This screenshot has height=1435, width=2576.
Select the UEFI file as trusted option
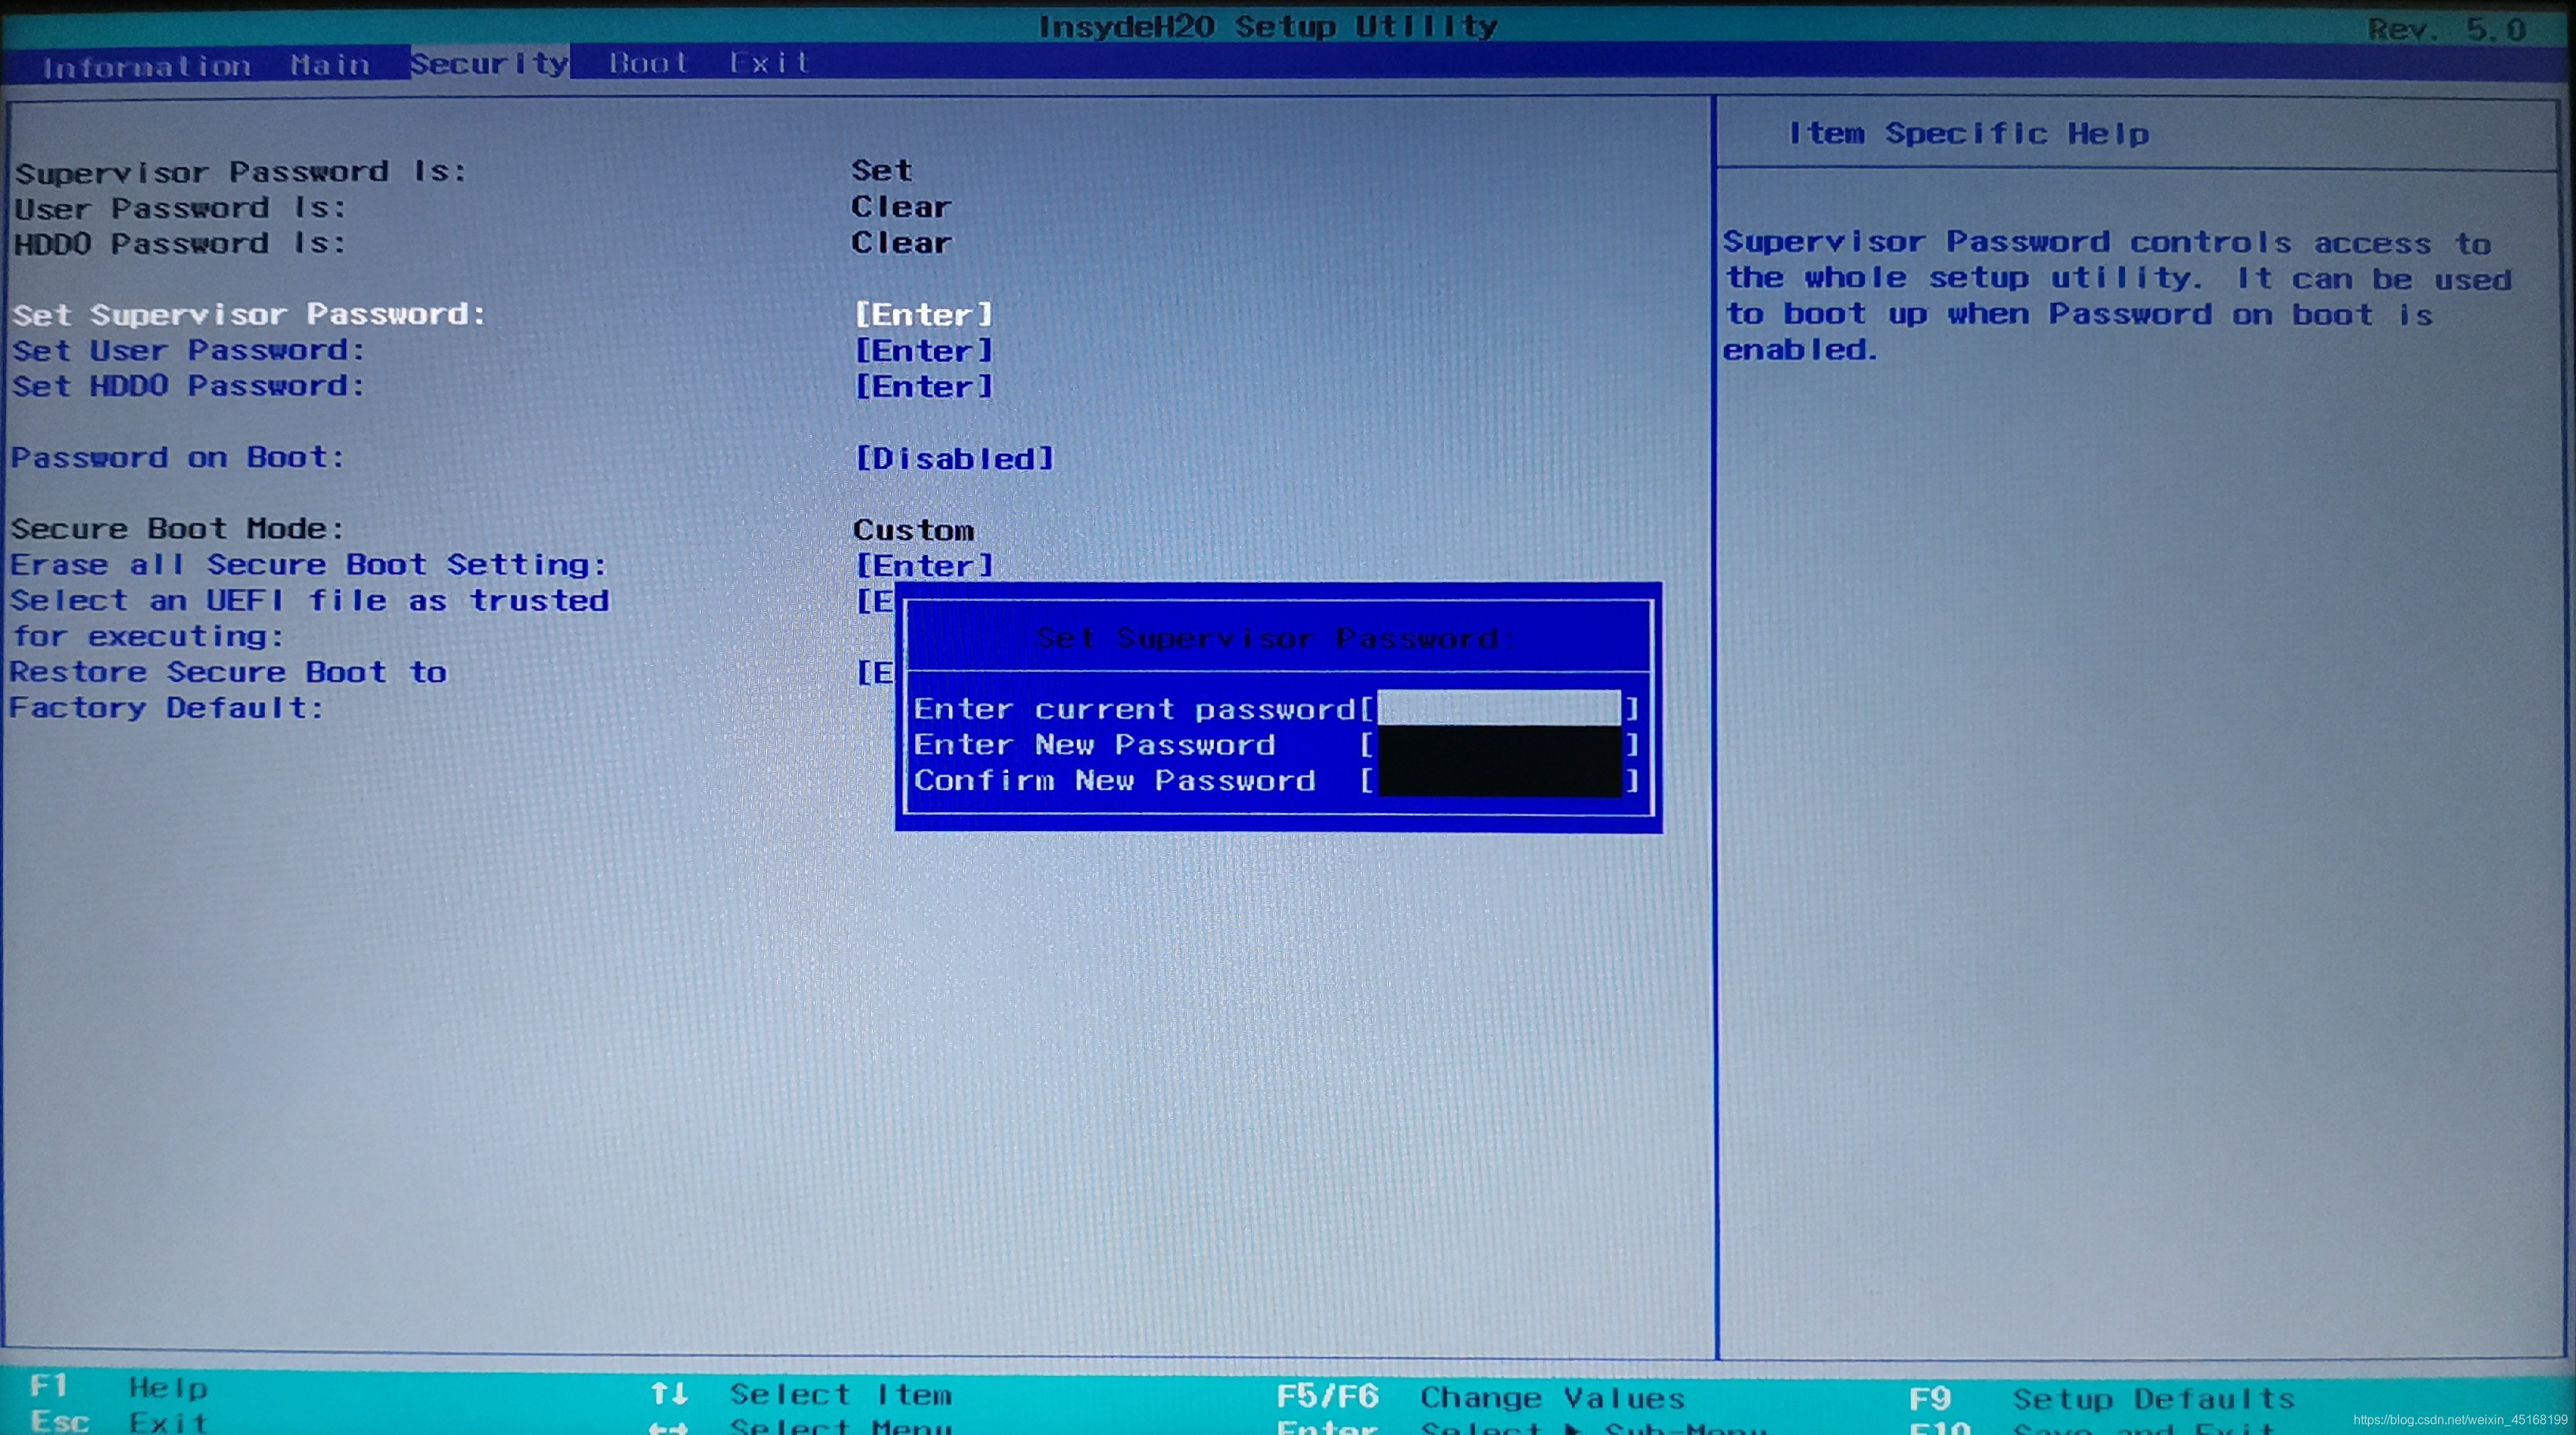tap(309, 600)
